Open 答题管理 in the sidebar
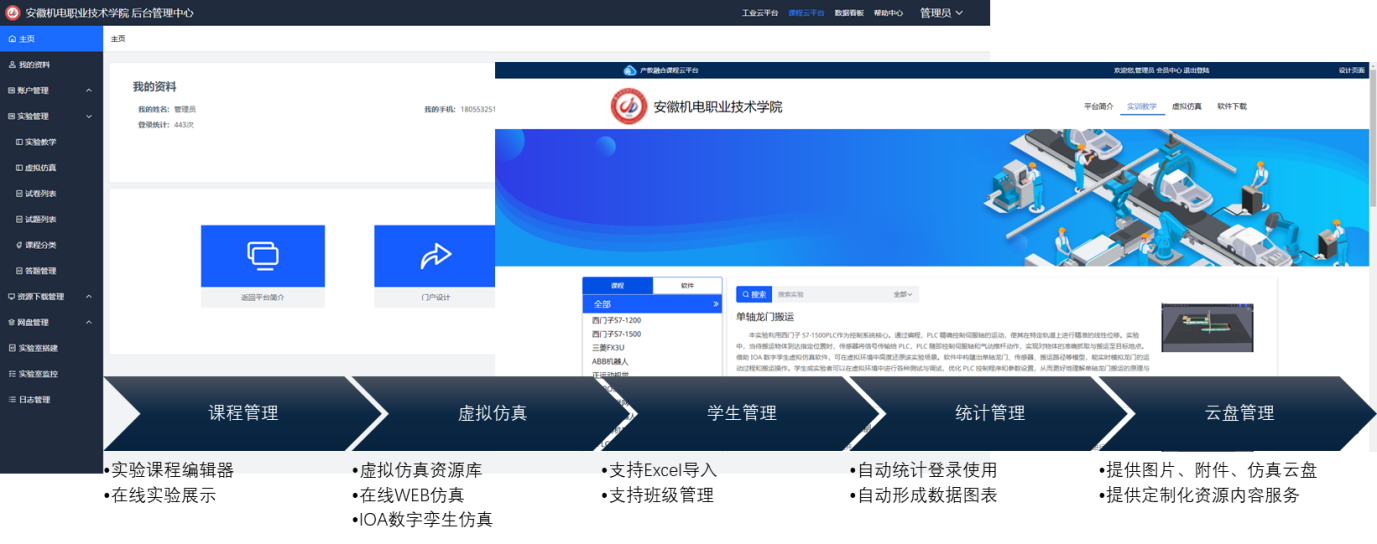 (x=36, y=271)
